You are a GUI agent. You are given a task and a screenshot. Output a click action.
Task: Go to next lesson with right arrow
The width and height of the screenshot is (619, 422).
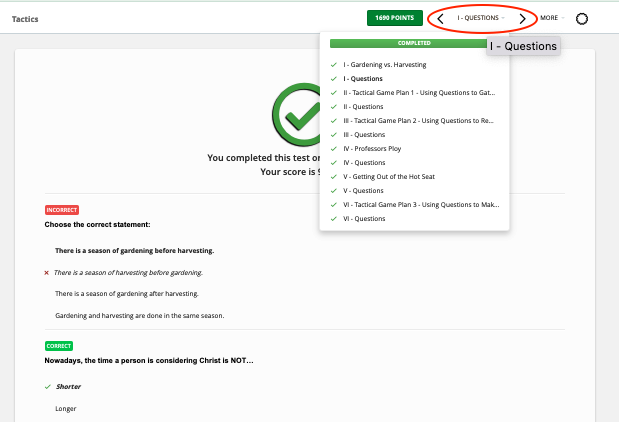coord(522,18)
